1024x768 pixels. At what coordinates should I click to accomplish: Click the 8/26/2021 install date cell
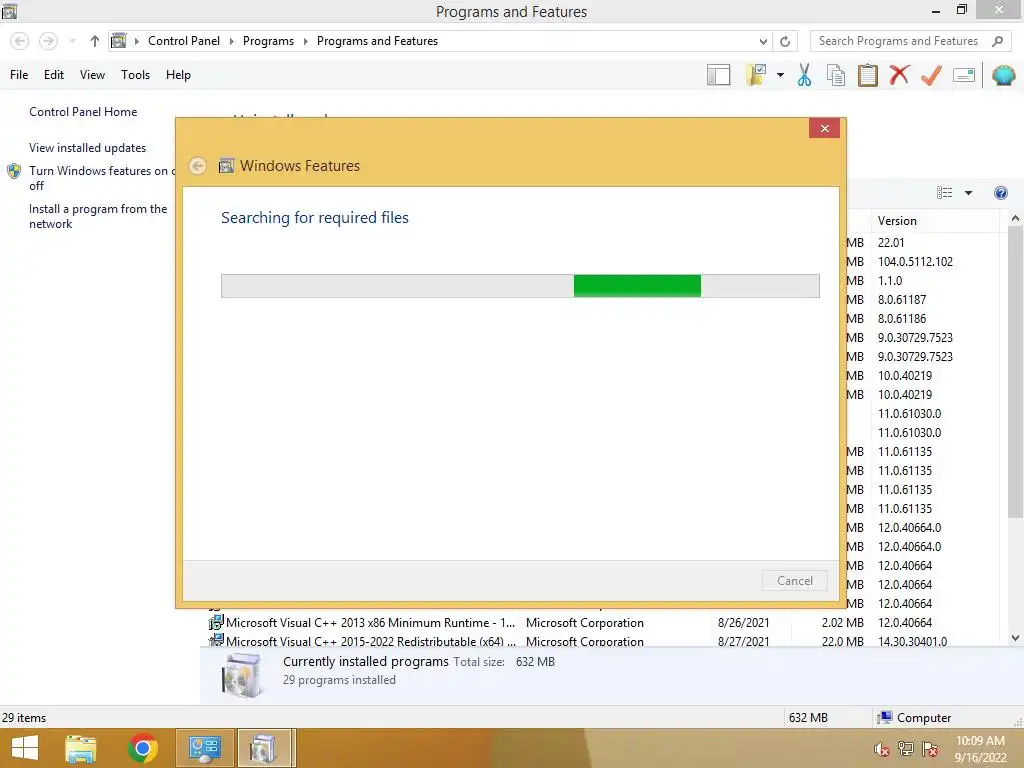(743, 622)
